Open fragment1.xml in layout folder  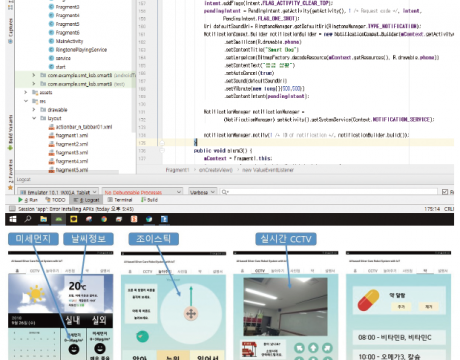(x=68, y=135)
